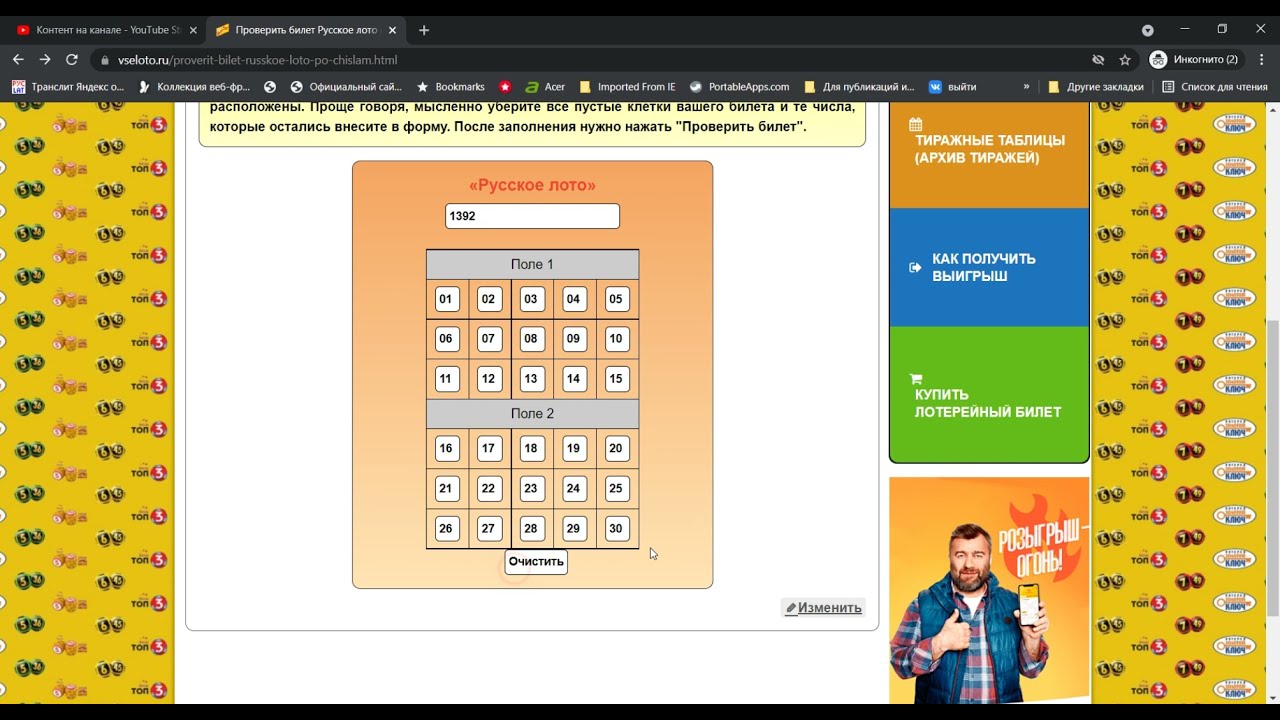This screenshot has height=720, width=1280.
Task: Open Коллекция веб-фр... bookmark
Action: (x=194, y=87)
